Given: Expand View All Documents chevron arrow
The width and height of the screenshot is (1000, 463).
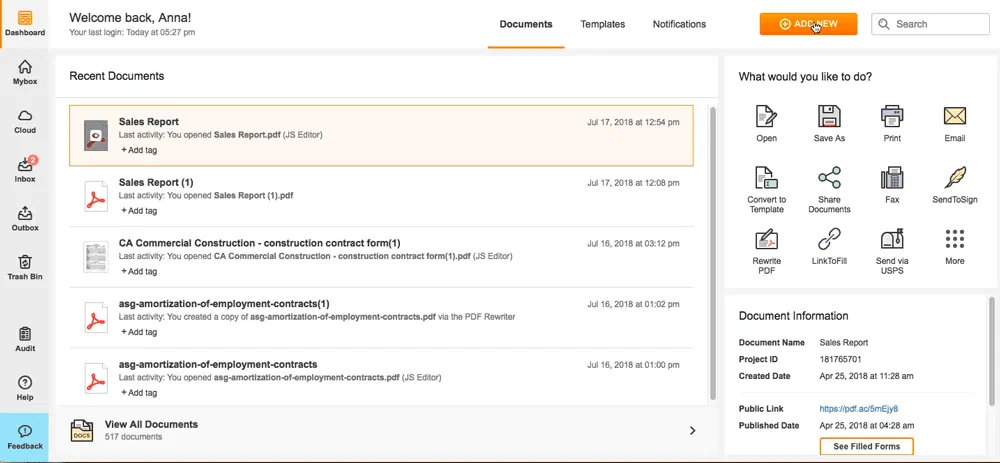Looking at the screenshot, I should tap(692, 431).
